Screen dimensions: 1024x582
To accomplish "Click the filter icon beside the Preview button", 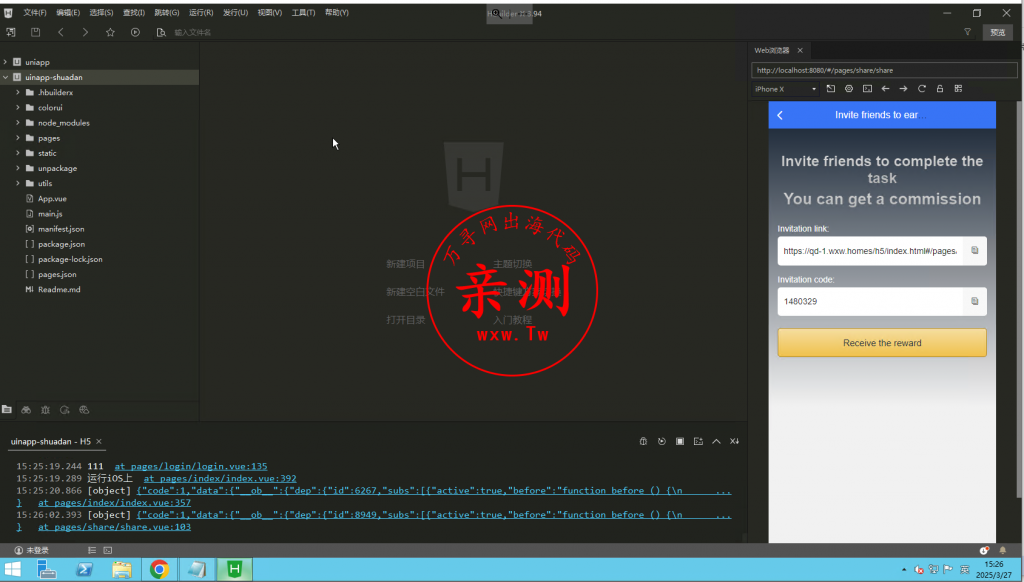I will [967, 32].
